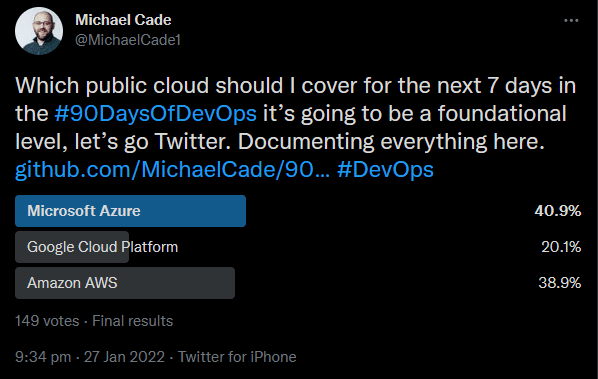Click the 20.1% Google Cloud result
Screen dimensions: 598x379
click(561, 247)
